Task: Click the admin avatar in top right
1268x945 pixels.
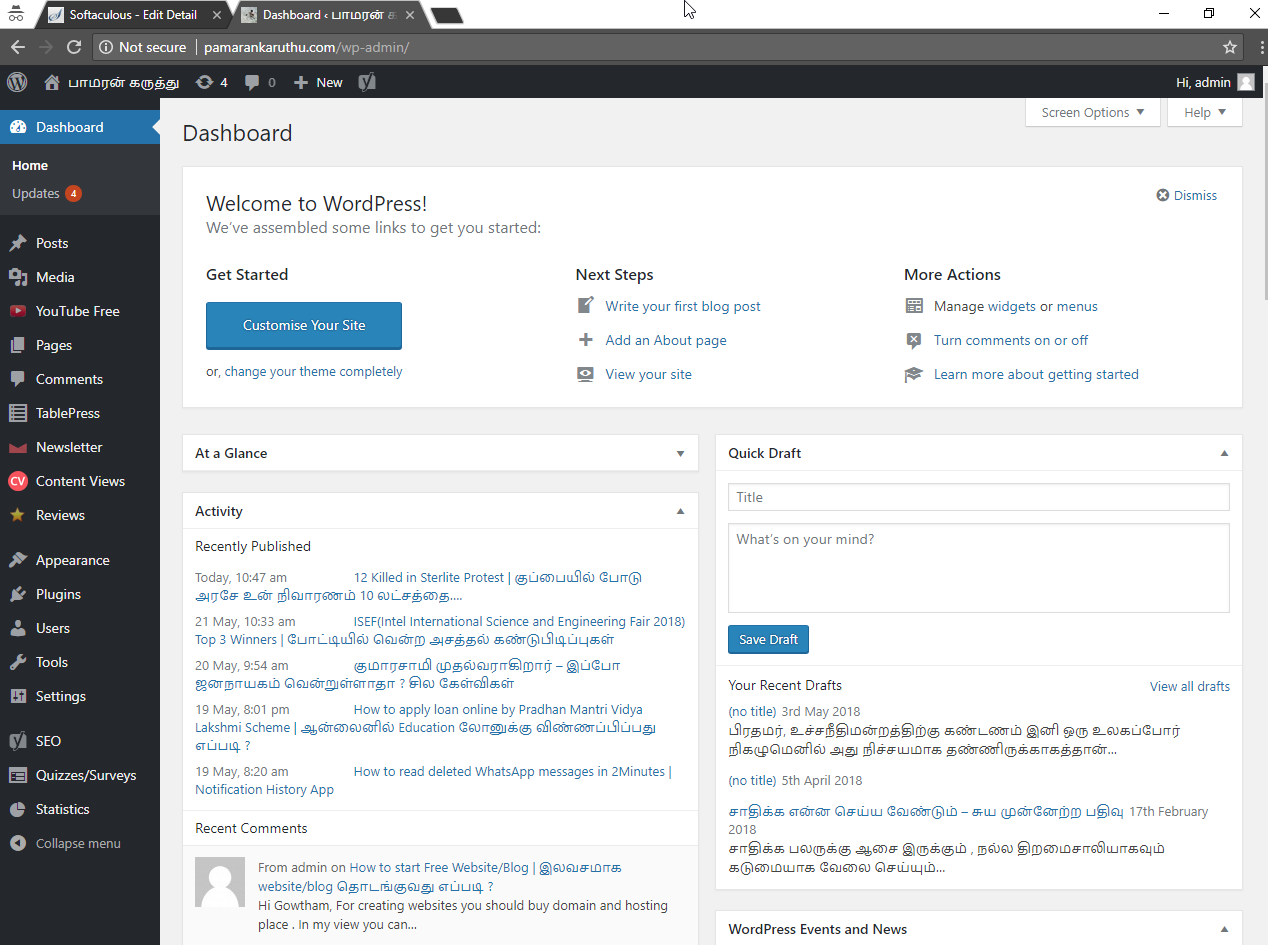Action: coord(1245,82)
